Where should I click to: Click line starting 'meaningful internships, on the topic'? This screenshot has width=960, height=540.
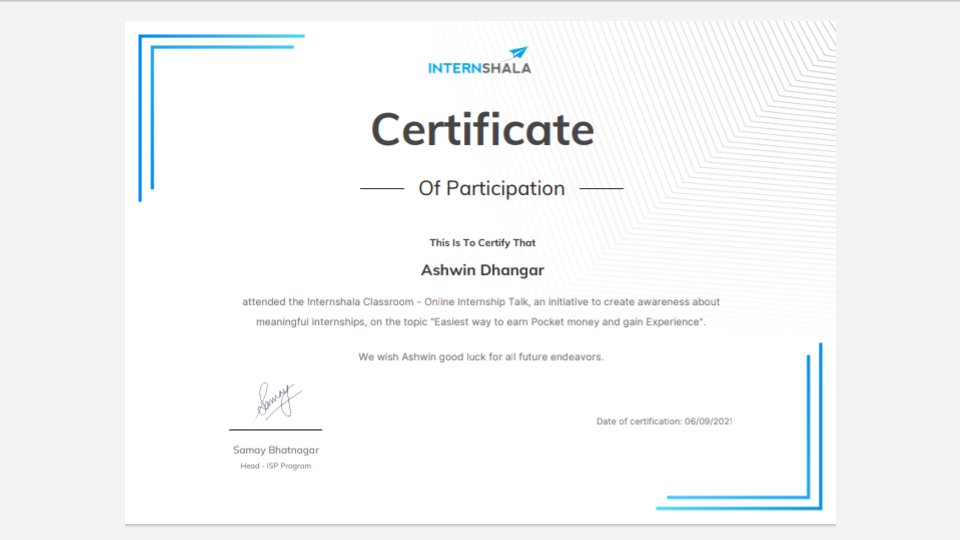481,322
